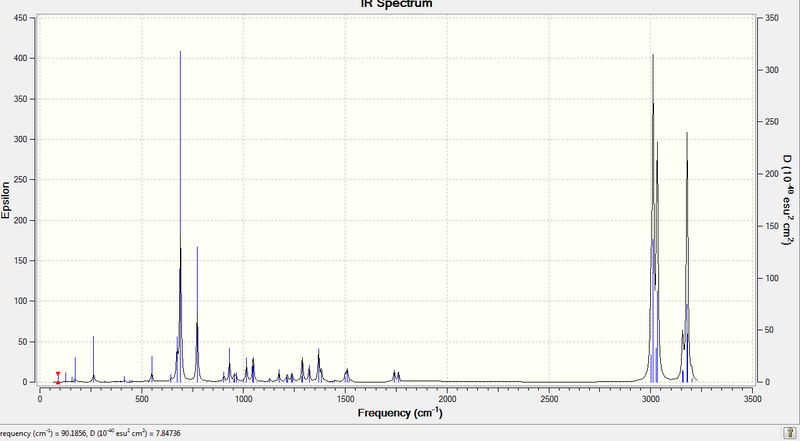The image size is (800, 441).
Task: Pick the tallest blue peak near 690 cm-1
Action: [x=181, y=216]
